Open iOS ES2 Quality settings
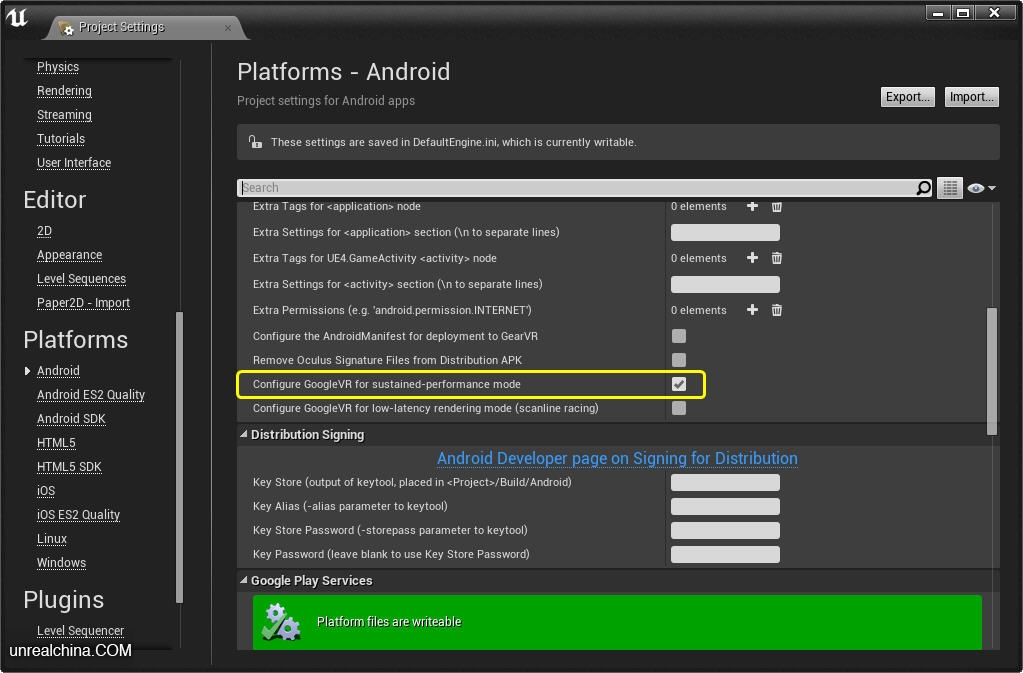 click(x=78, y=515)
